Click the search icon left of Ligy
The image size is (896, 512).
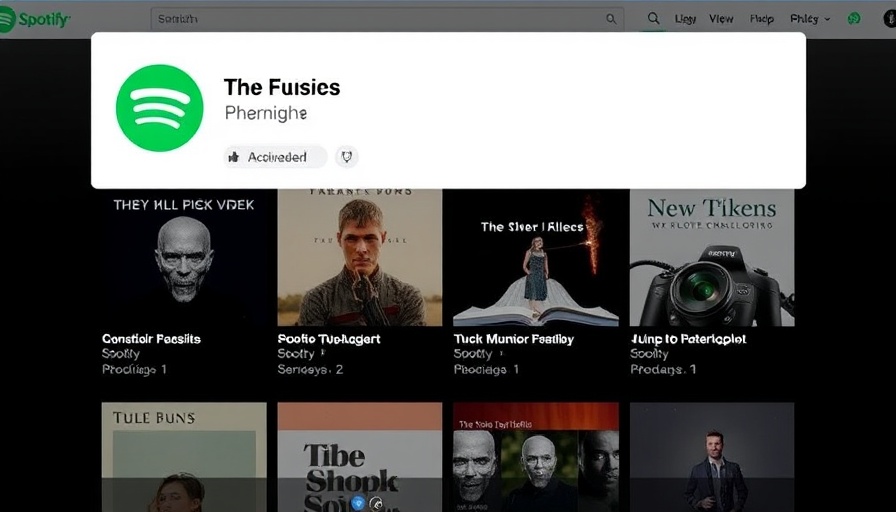[653, 18]
